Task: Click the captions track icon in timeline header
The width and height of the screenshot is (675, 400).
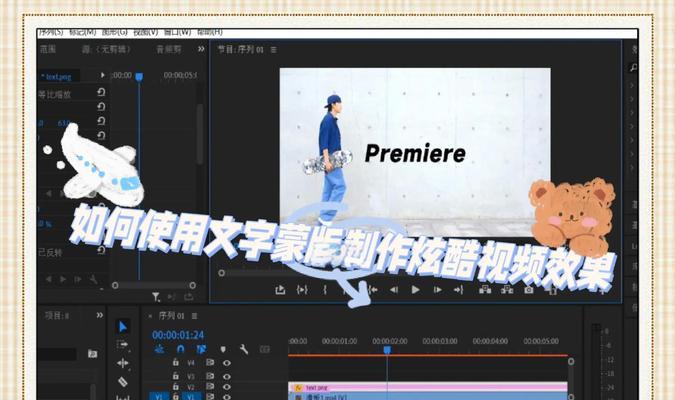Action: click(265, 349)
